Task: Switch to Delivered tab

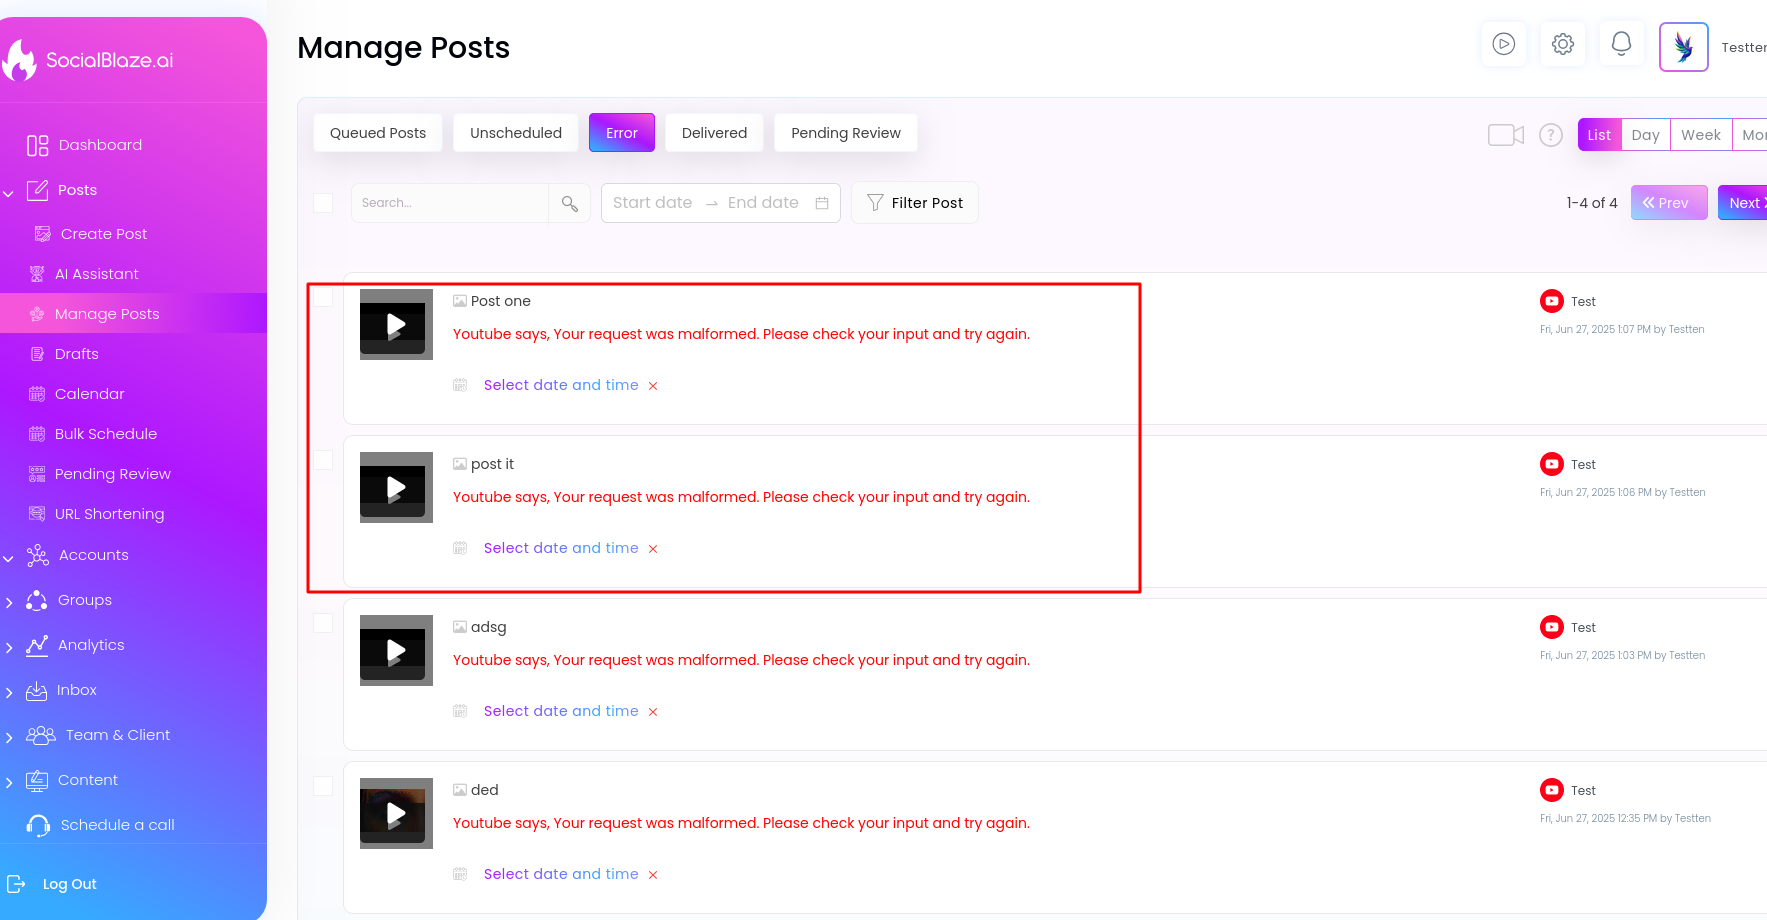Action: coord(714,133)
